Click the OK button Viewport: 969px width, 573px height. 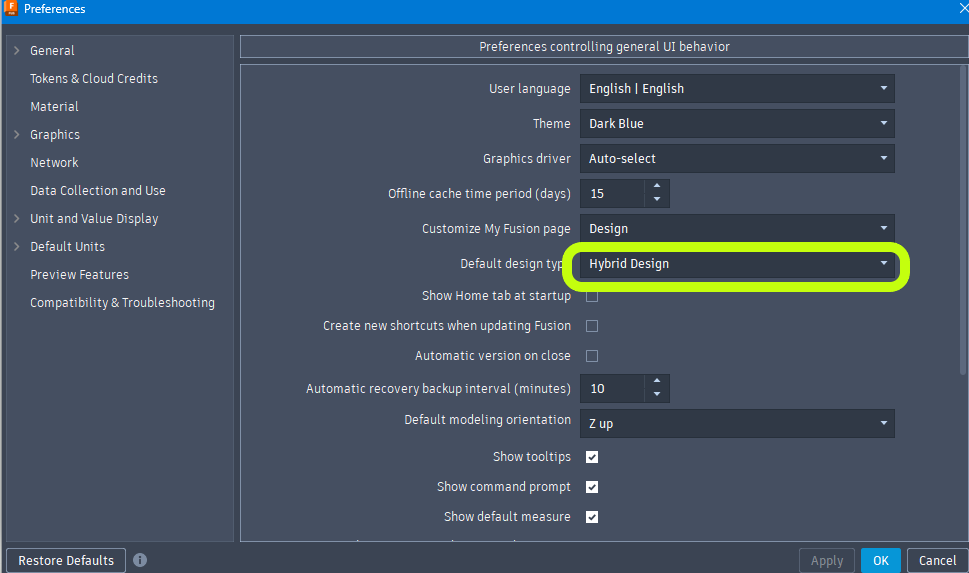[880, 560]
